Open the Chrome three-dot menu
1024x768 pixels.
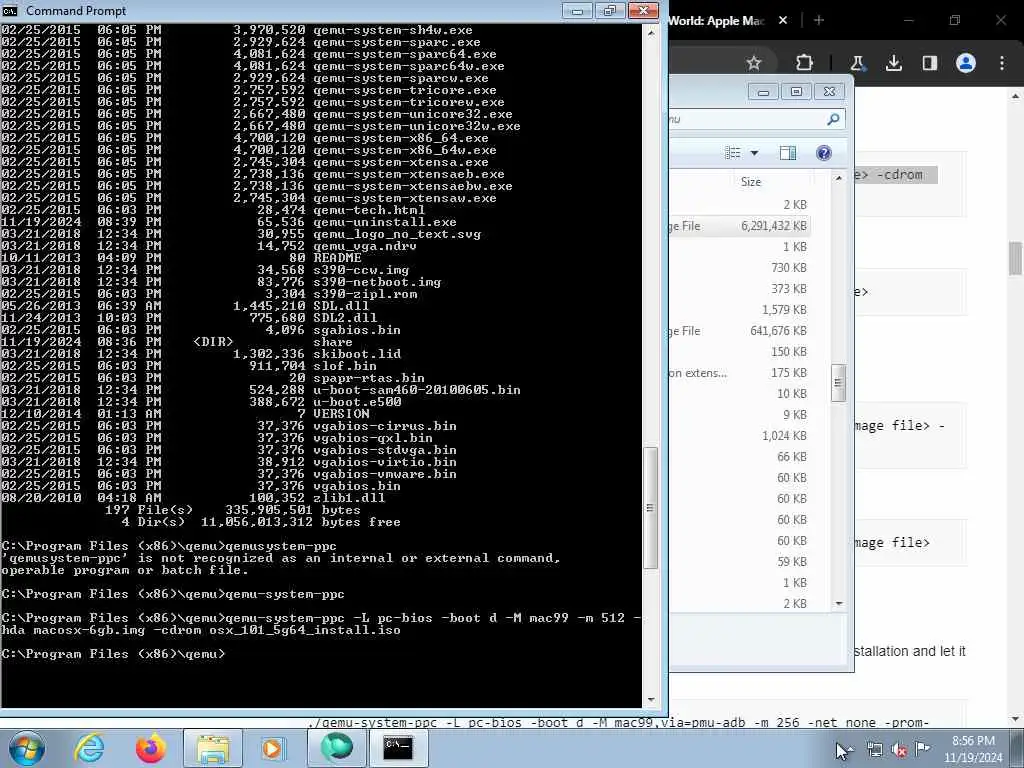point(1002,63)
